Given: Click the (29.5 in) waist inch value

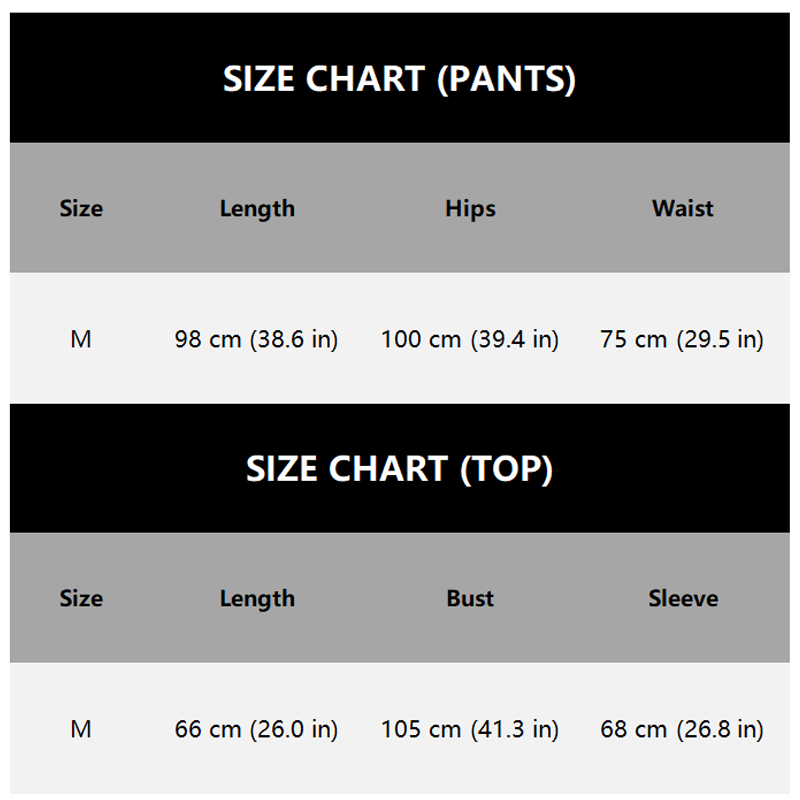Looking at the screenshot, I should point(720,339).
